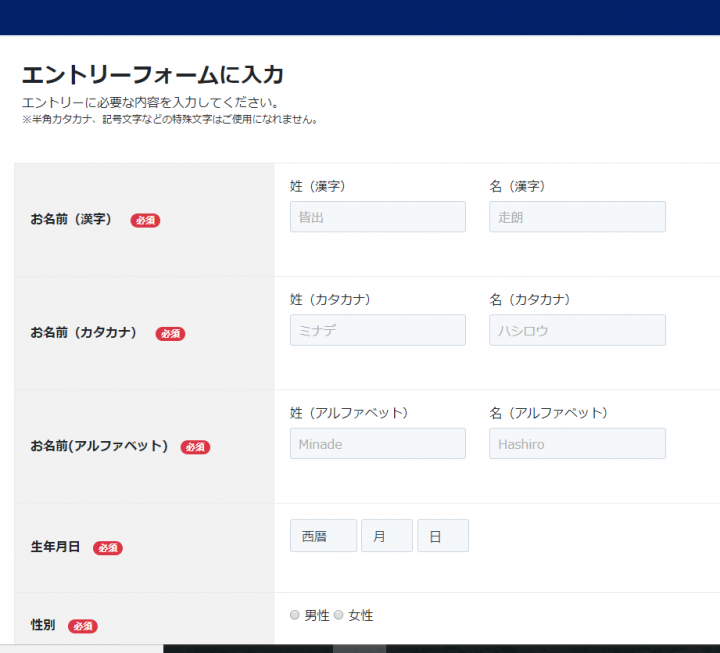The width and height of the screenshot is (720, 653).
Task: Click the 必須 badge beside お名前（漢字）
Action: (145, 220)
